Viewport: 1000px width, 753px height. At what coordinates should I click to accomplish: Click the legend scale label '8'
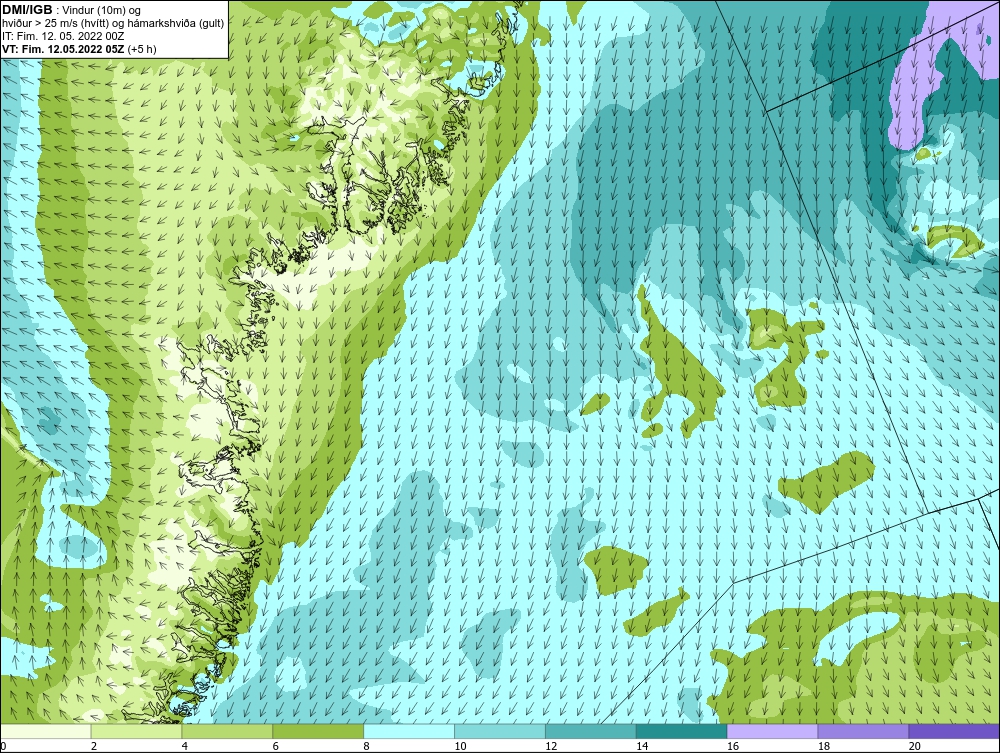click(367, 746)
